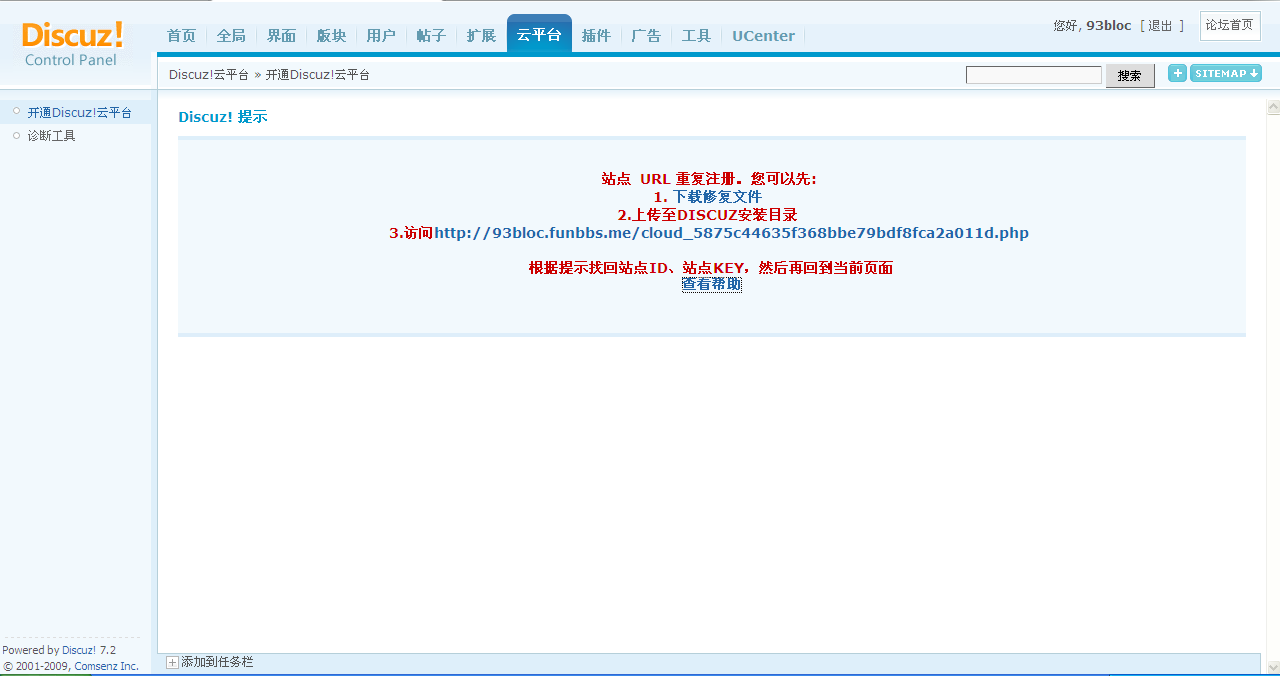This screenshot has width=1280, height=676.
Task: Click the Discuz! 提示 heading
Action: click(x=223, y=117)
